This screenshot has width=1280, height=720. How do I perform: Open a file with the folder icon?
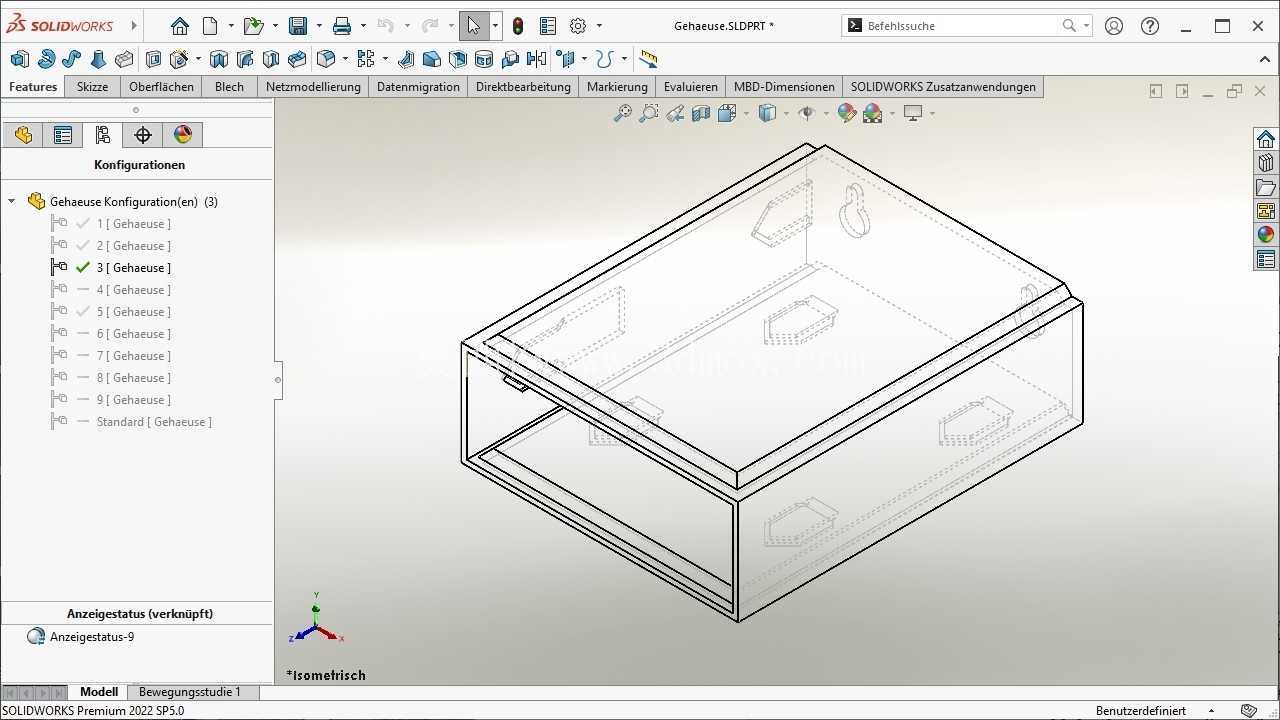tap(253, 26)
